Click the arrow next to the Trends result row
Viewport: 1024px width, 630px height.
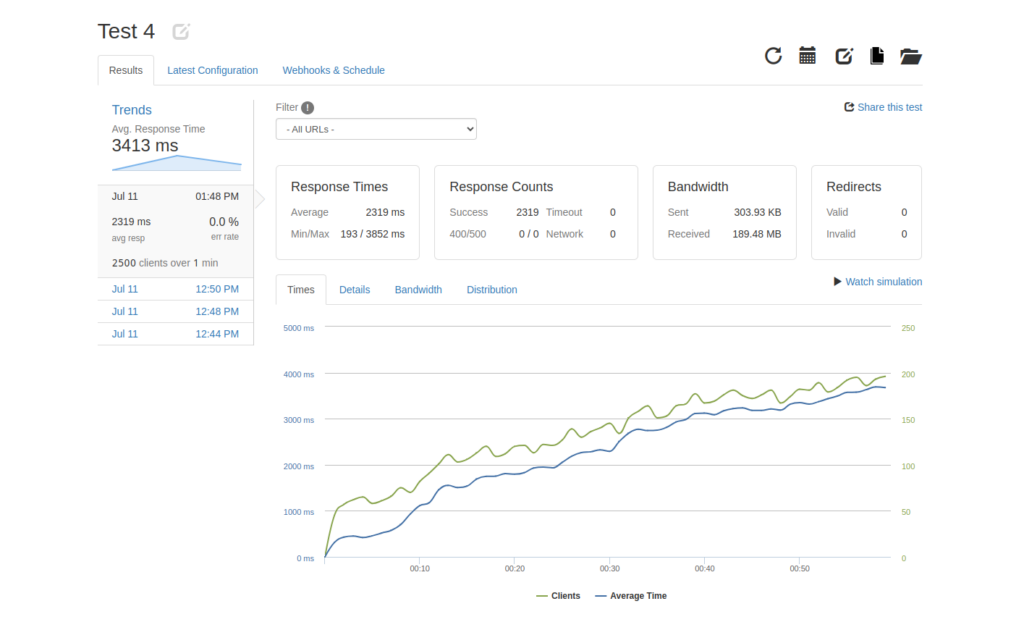[258, 197]
